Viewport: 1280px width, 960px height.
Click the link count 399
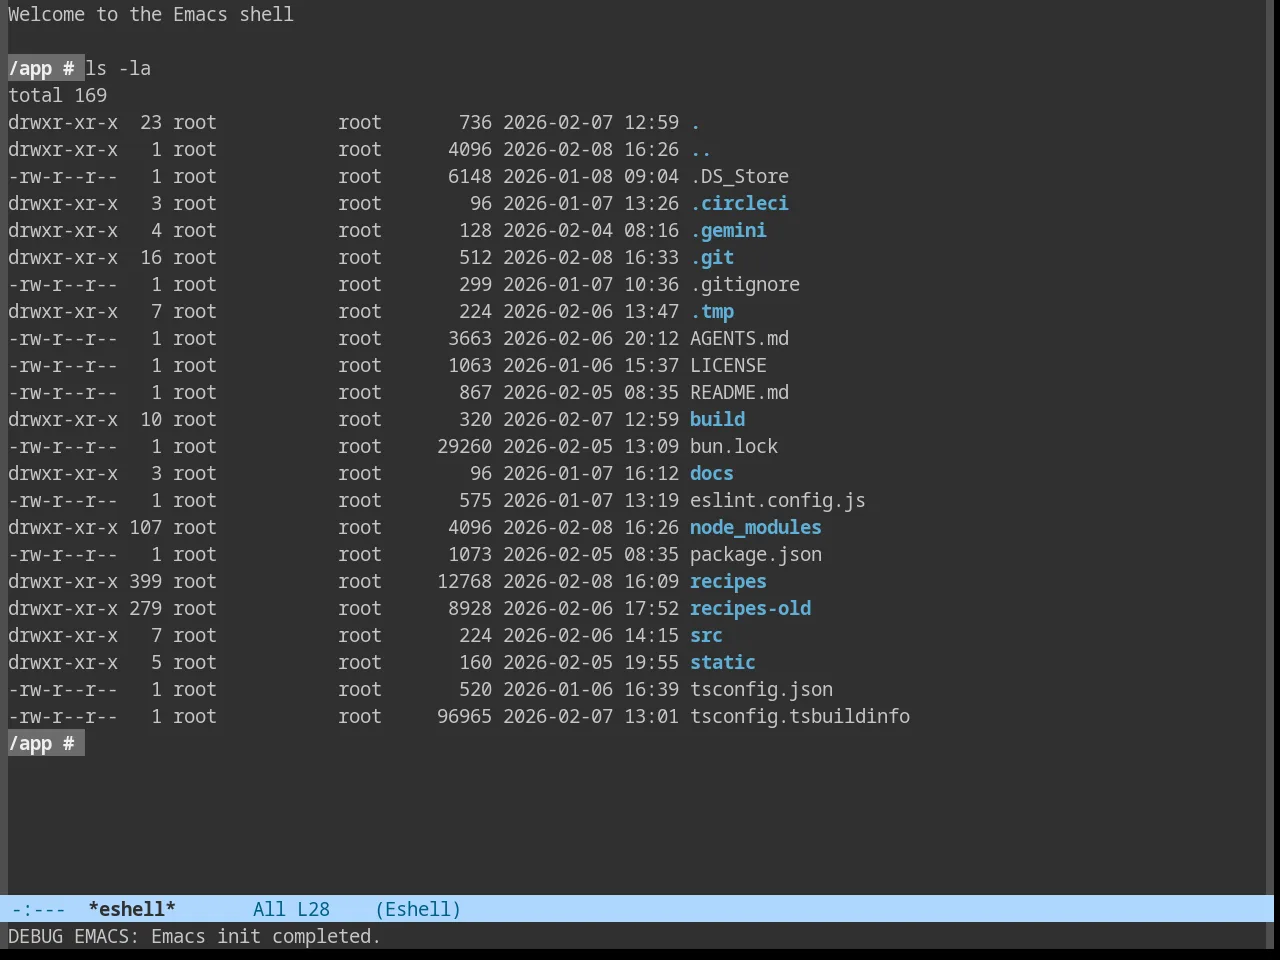point(145,581)
